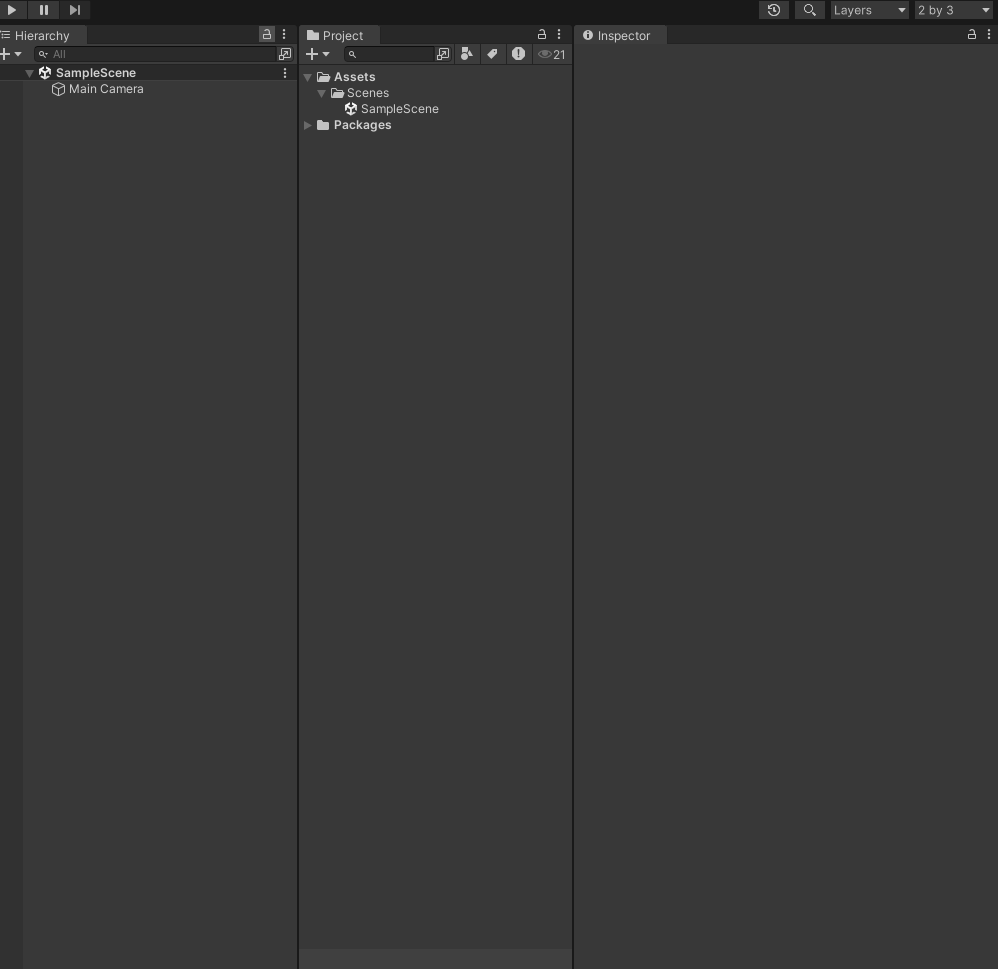
Task: Pause the game with the Pause button
Action: [x=43, y=10]
